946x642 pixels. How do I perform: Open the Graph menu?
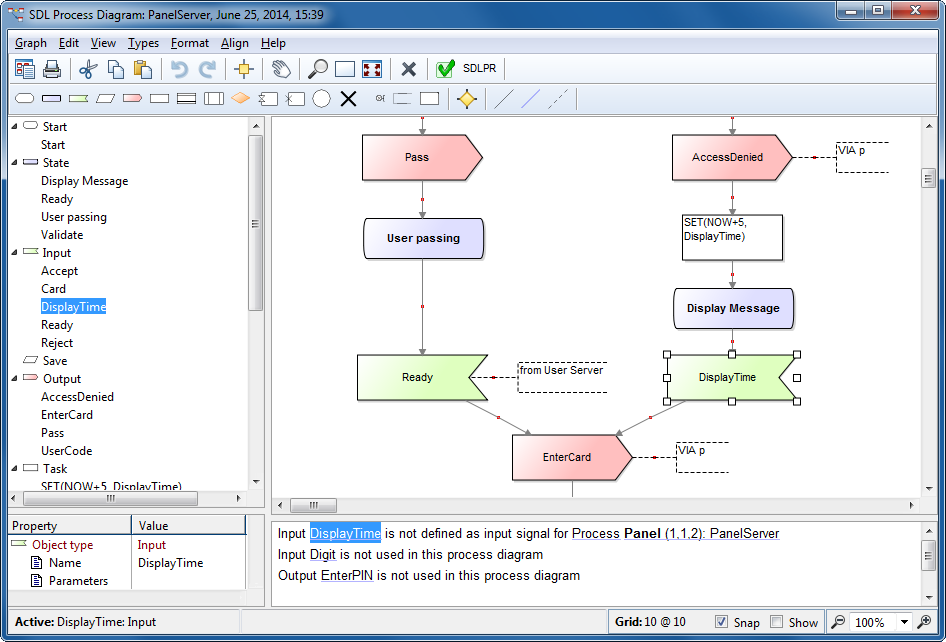[29, 43]
